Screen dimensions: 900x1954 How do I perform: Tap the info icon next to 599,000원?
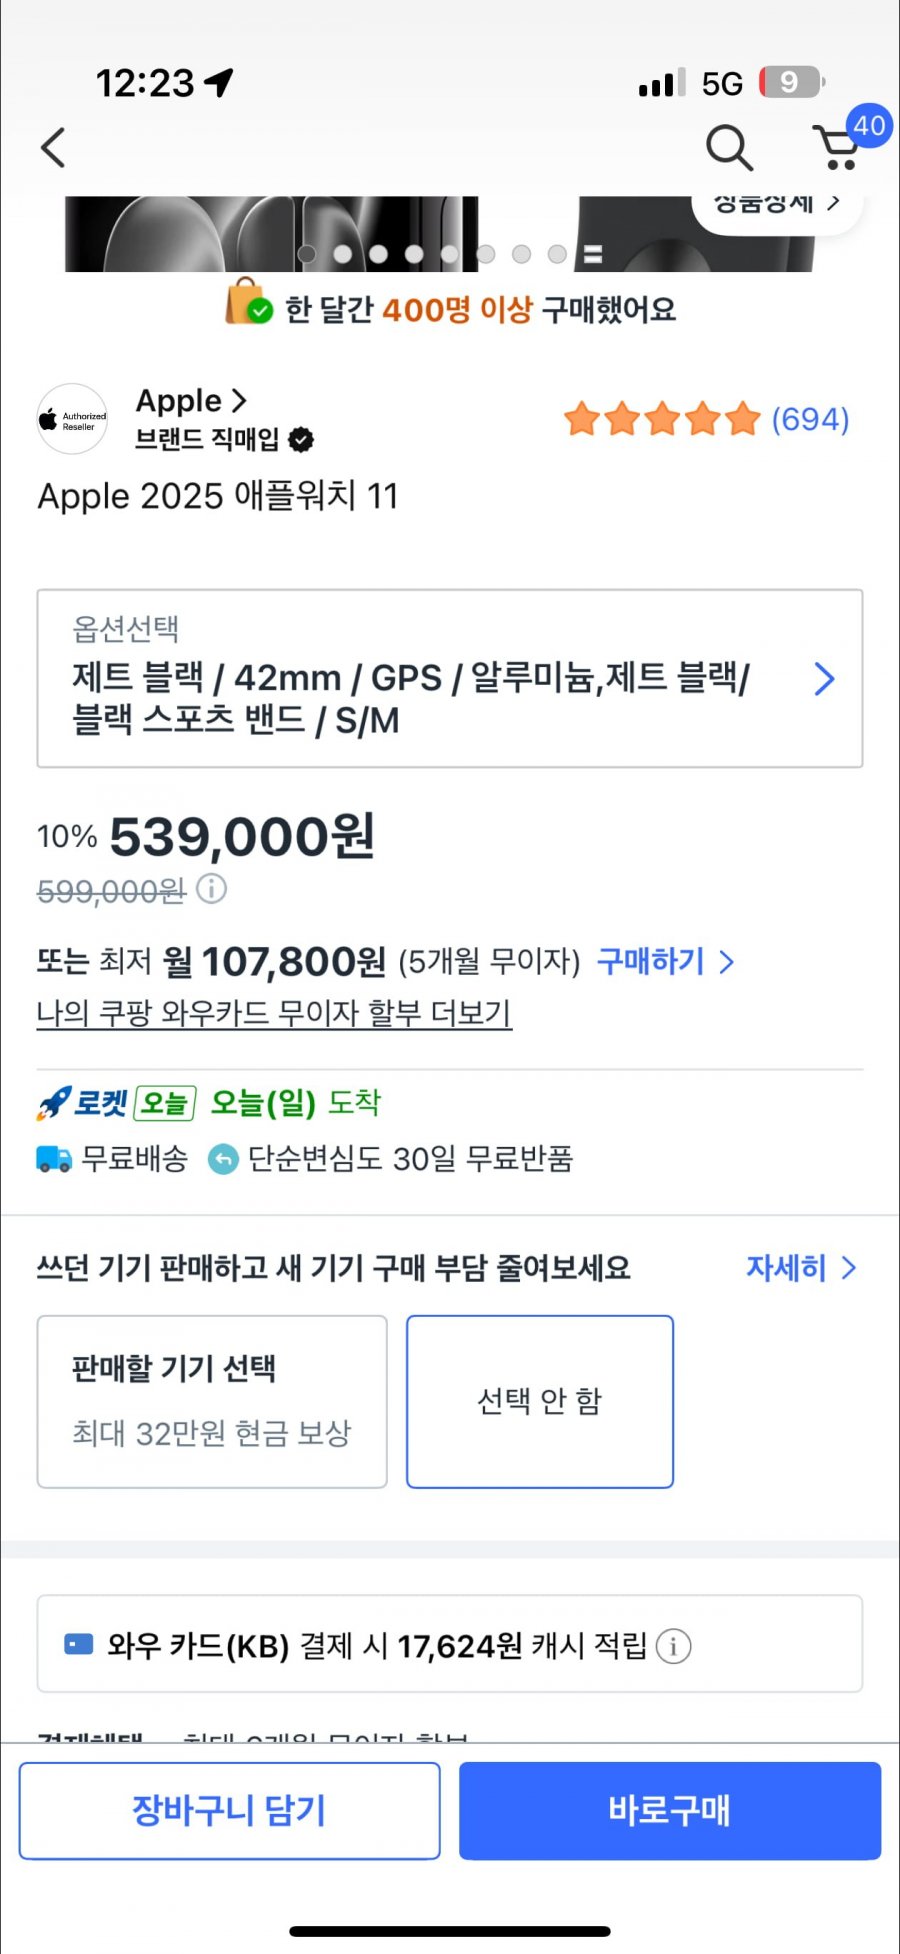click(212, 889)
